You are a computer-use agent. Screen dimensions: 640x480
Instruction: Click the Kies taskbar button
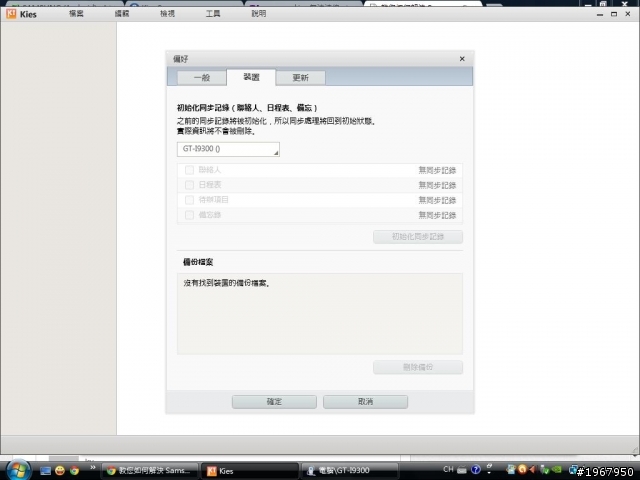pyautogui.click(x=250, y=471)
